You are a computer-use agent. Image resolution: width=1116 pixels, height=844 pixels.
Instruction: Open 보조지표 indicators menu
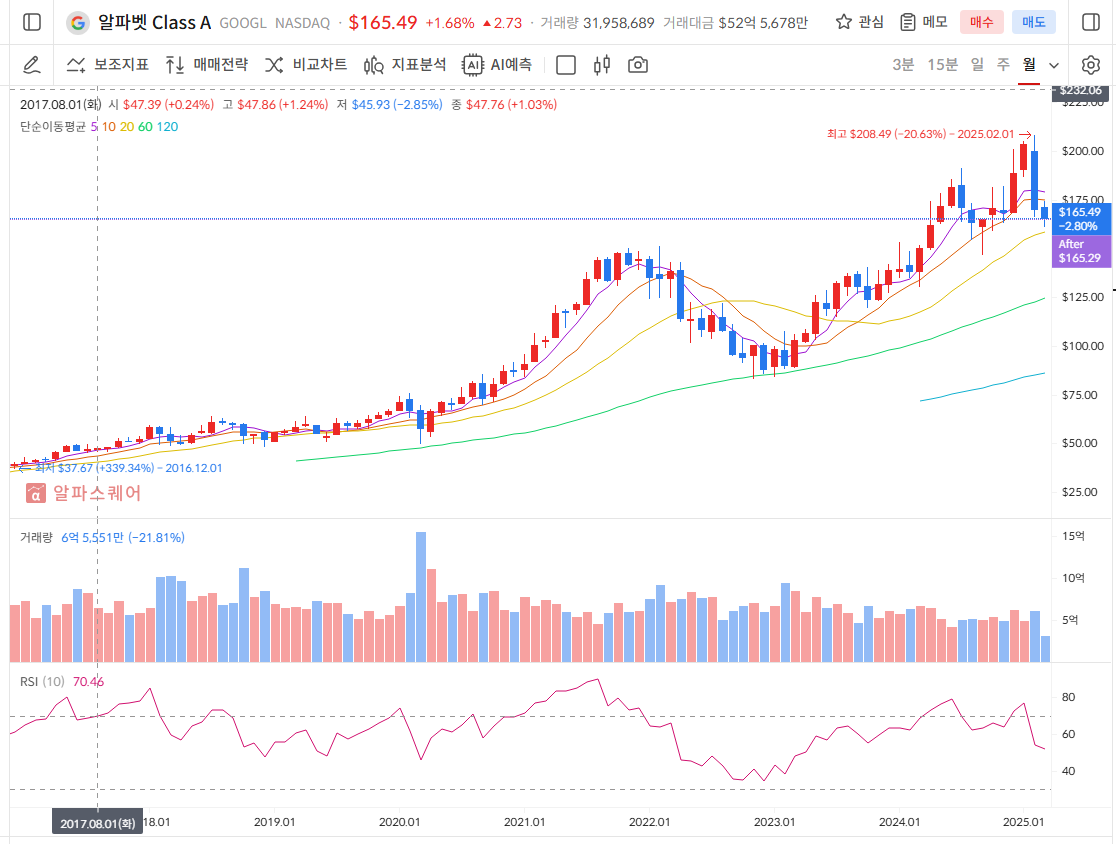[107, 65]
